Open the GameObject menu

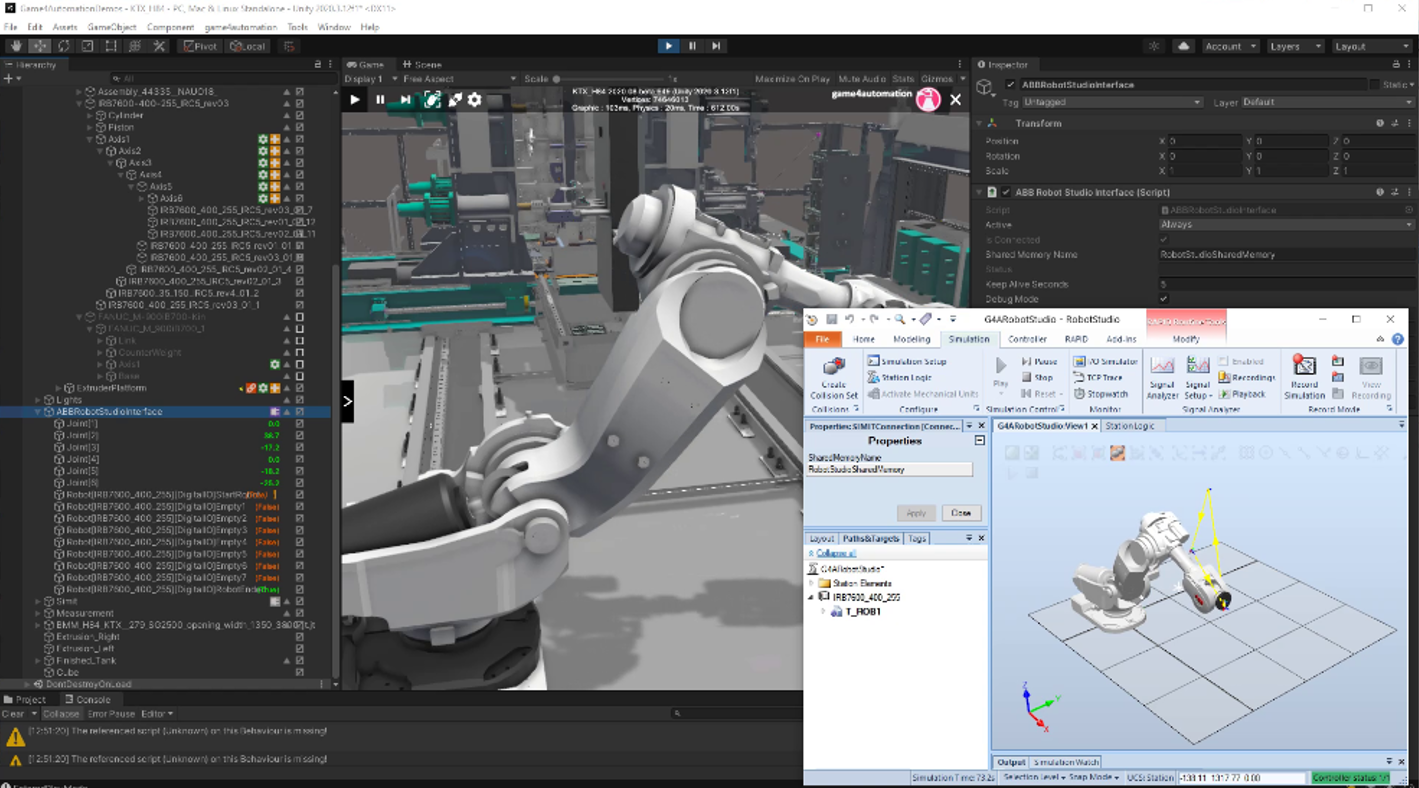pyautogui.click(x=112, y=27)
